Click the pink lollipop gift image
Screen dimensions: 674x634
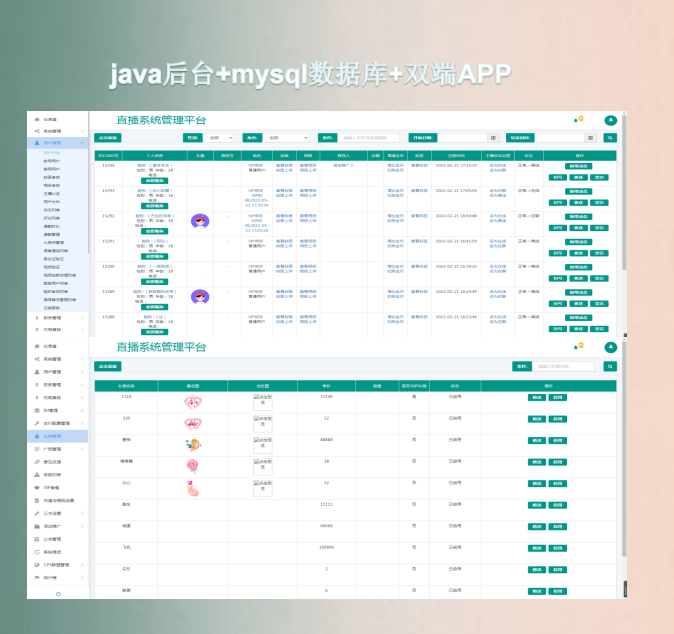192,467
